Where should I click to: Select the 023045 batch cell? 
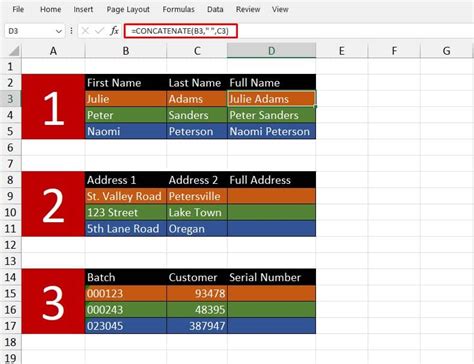pyautogui.click(x=126, y=326)
